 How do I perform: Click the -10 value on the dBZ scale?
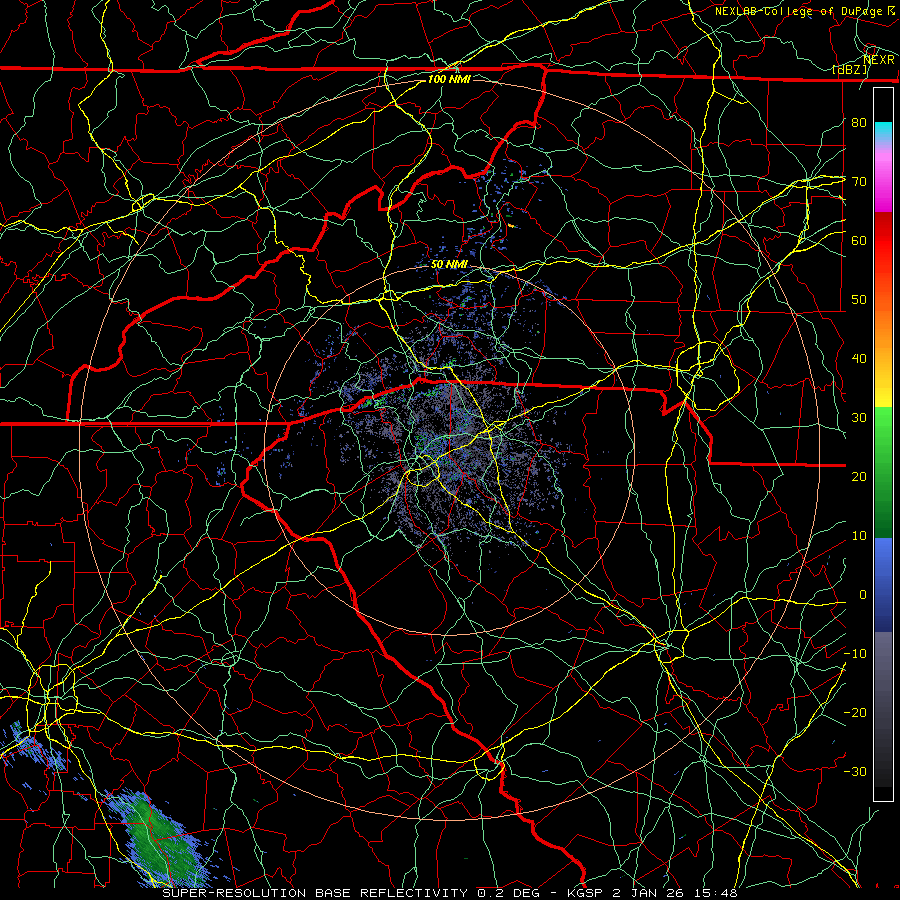tap(855, 653)
